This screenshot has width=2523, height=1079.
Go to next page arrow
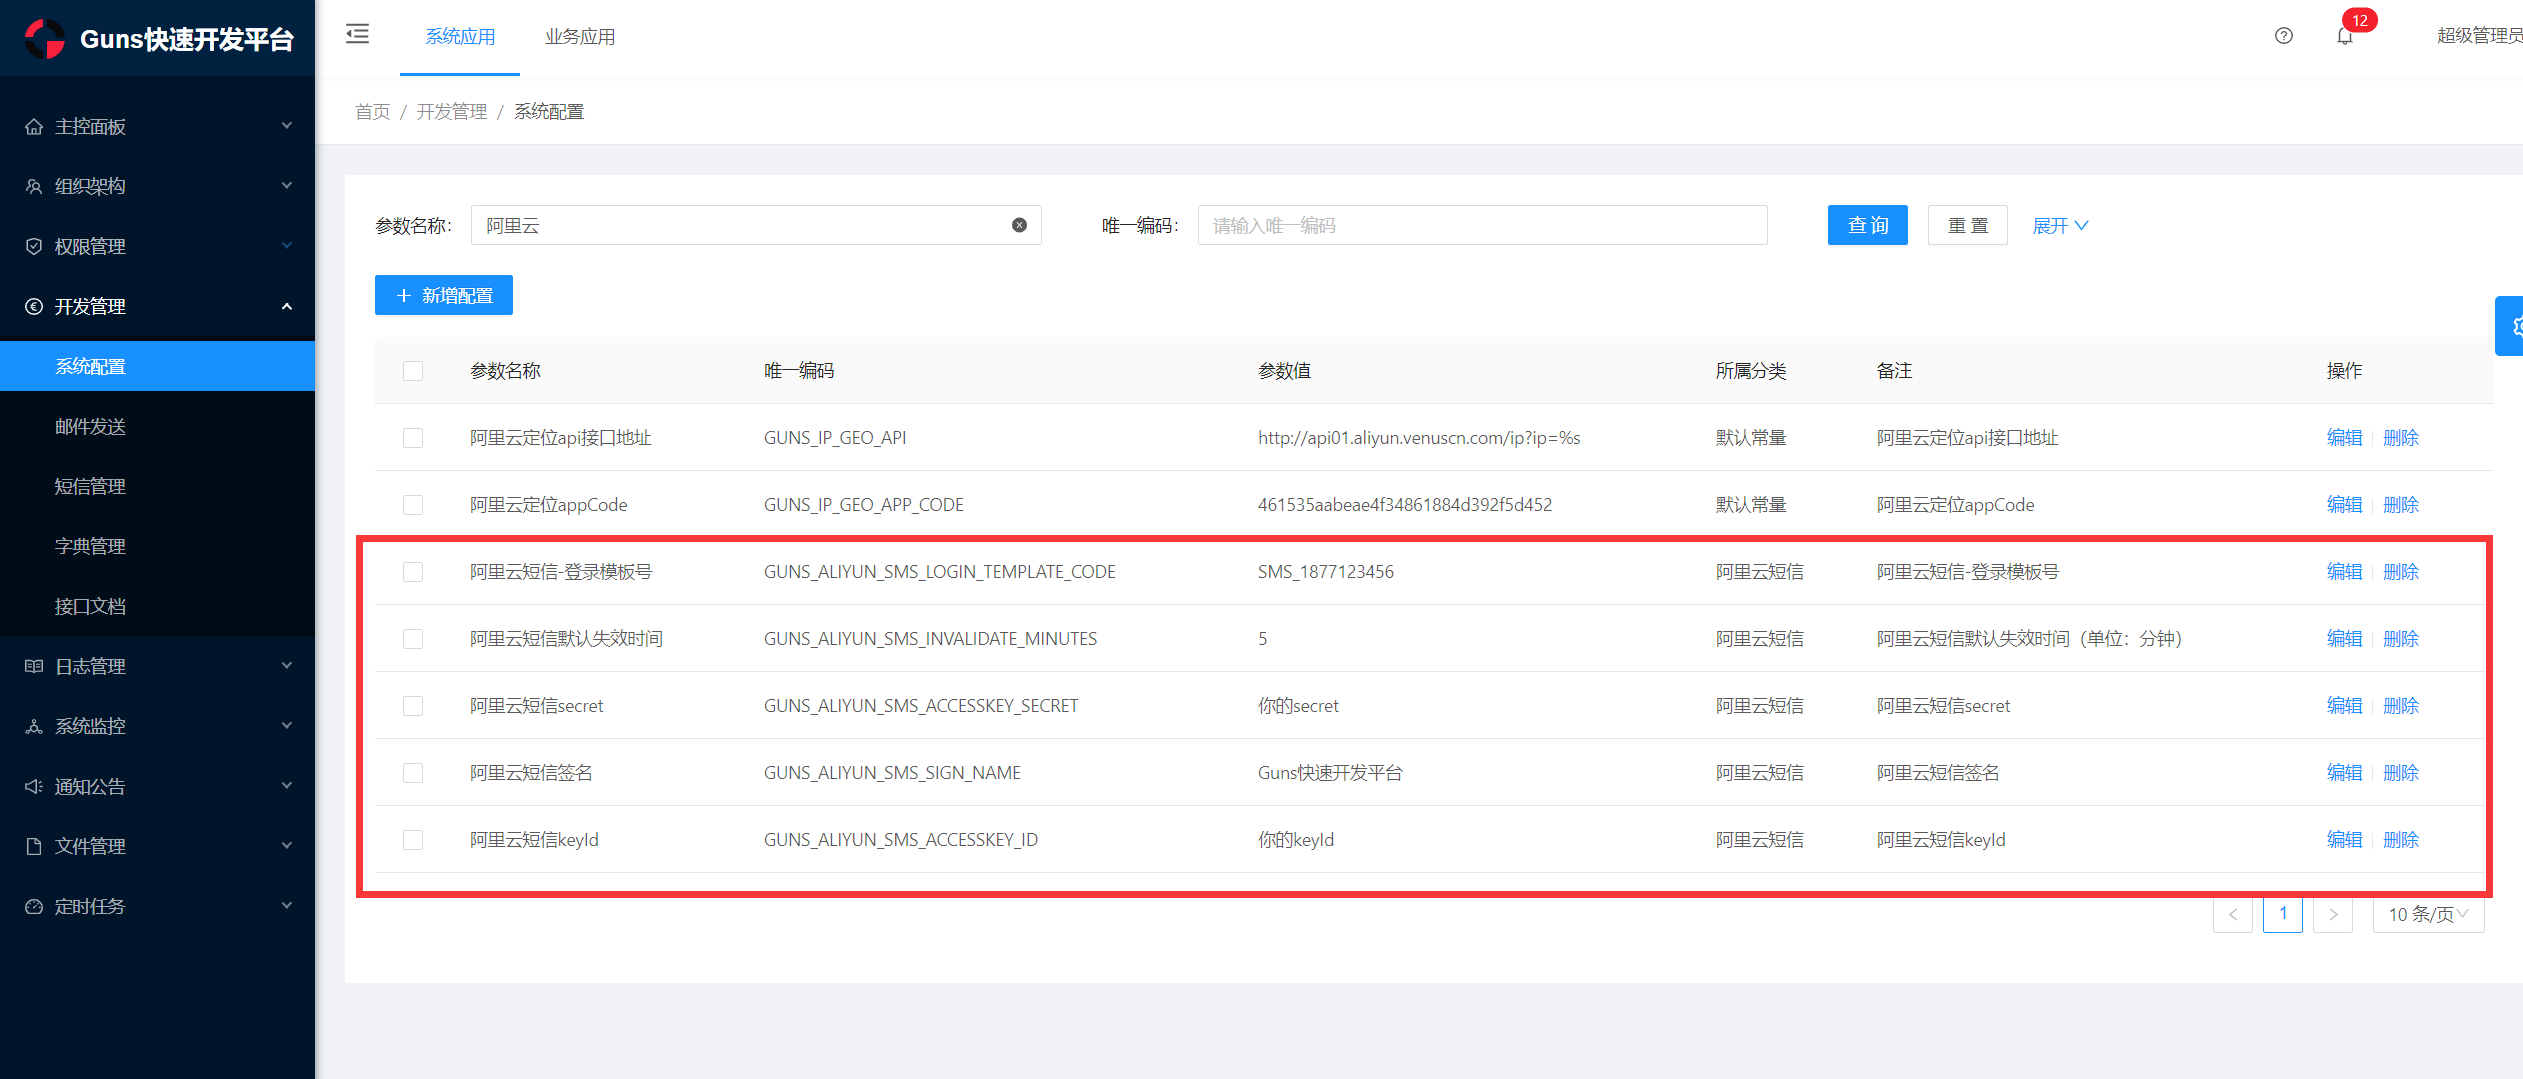(x=2333, y=914)
